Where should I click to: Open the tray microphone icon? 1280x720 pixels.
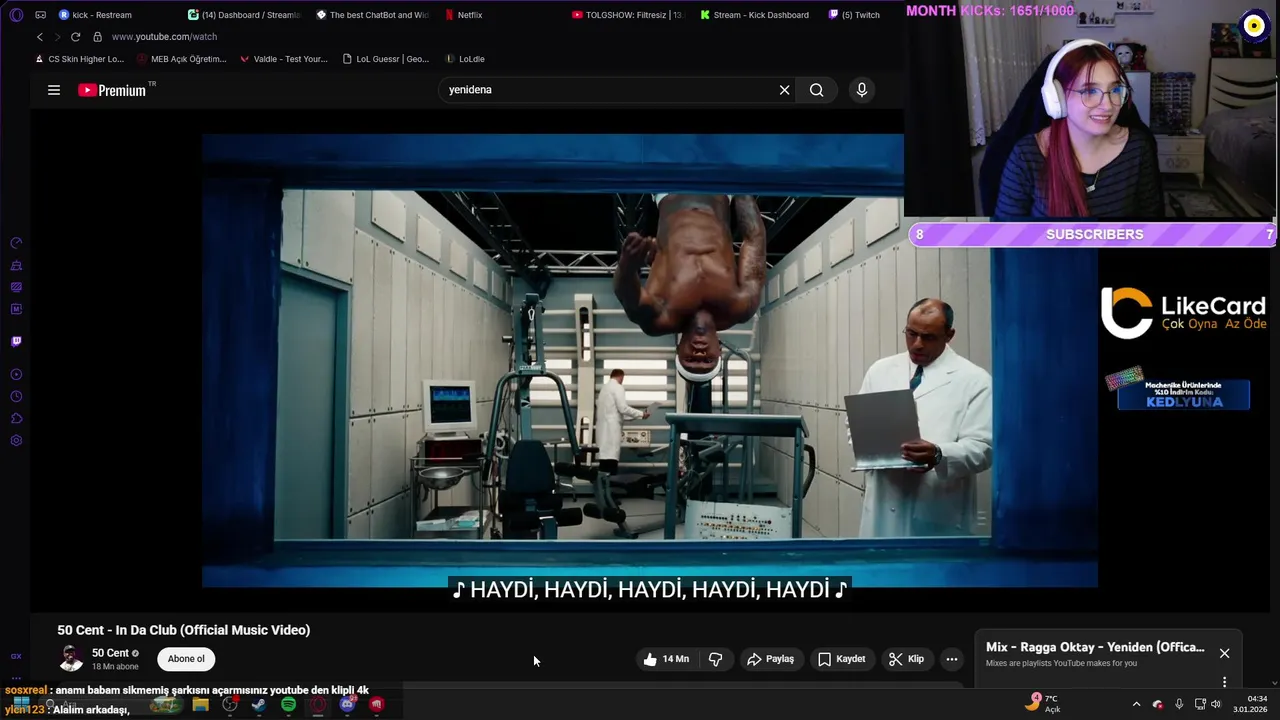point(1179,704)
